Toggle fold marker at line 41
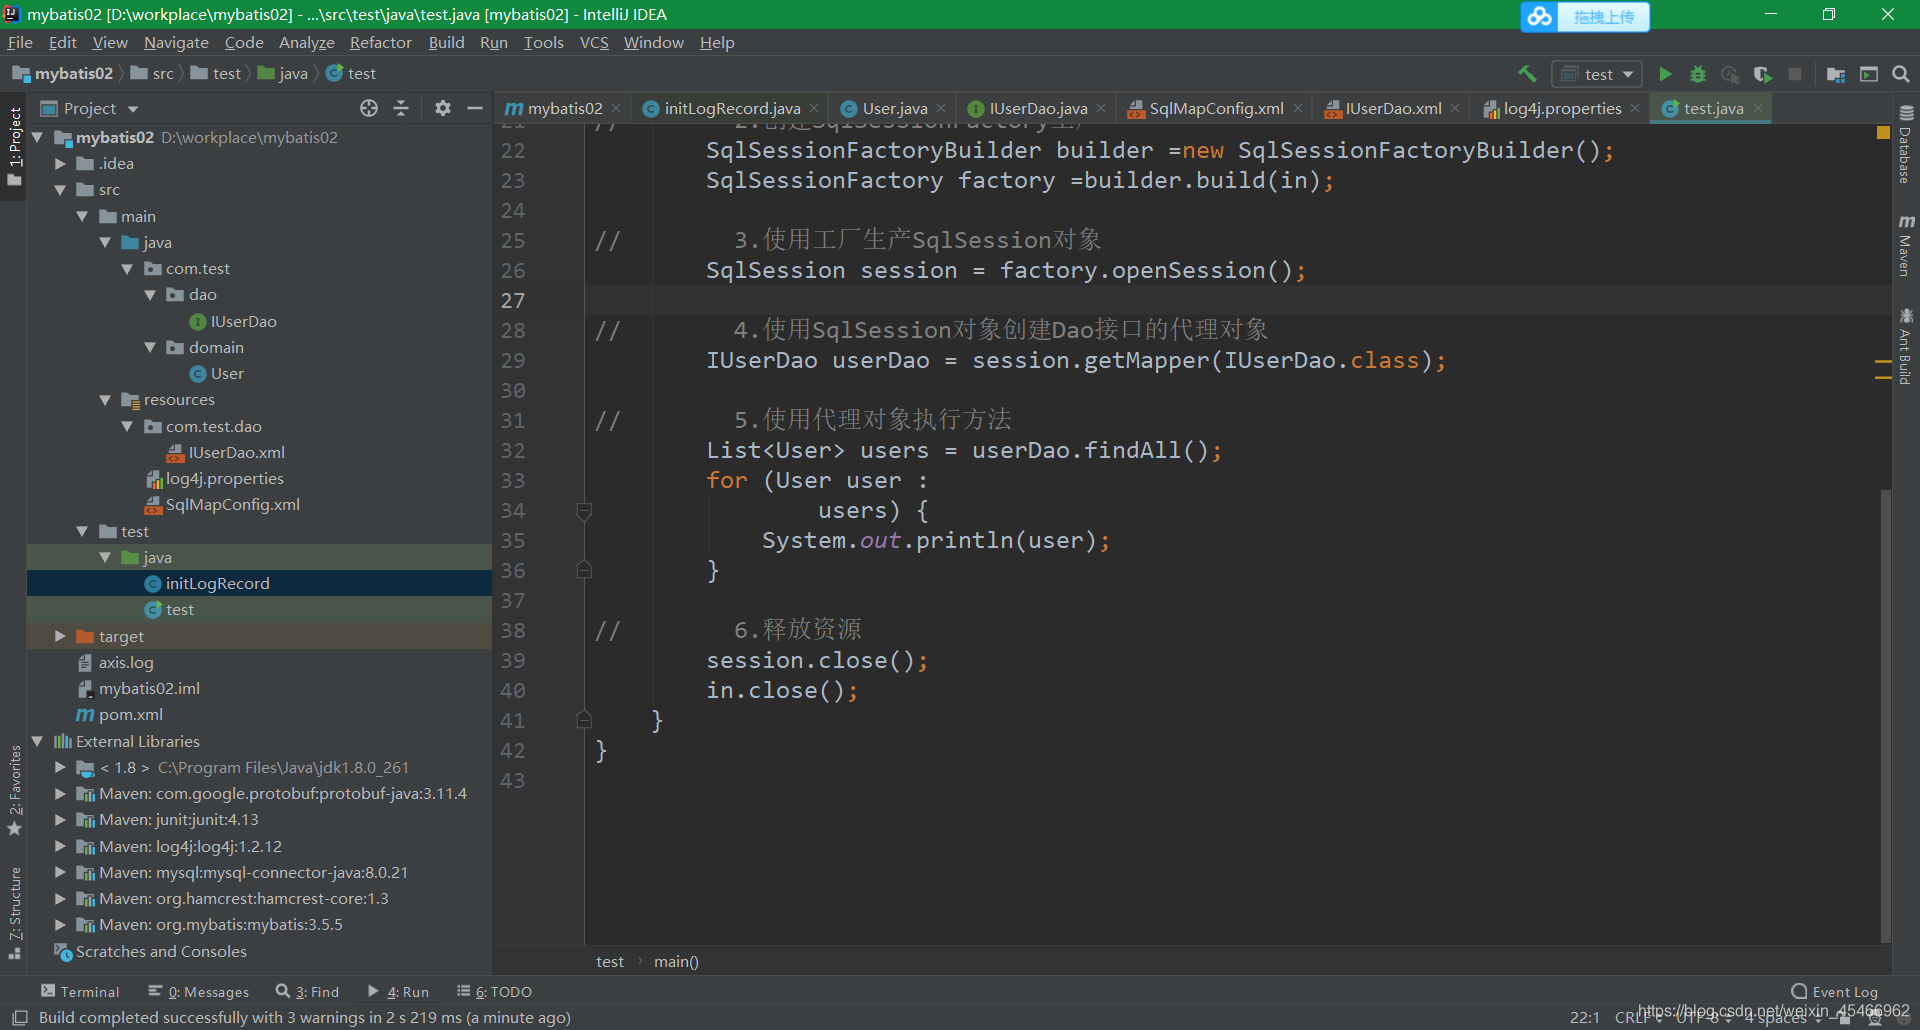This screenshot has width=1920, height=1030. 585,719
